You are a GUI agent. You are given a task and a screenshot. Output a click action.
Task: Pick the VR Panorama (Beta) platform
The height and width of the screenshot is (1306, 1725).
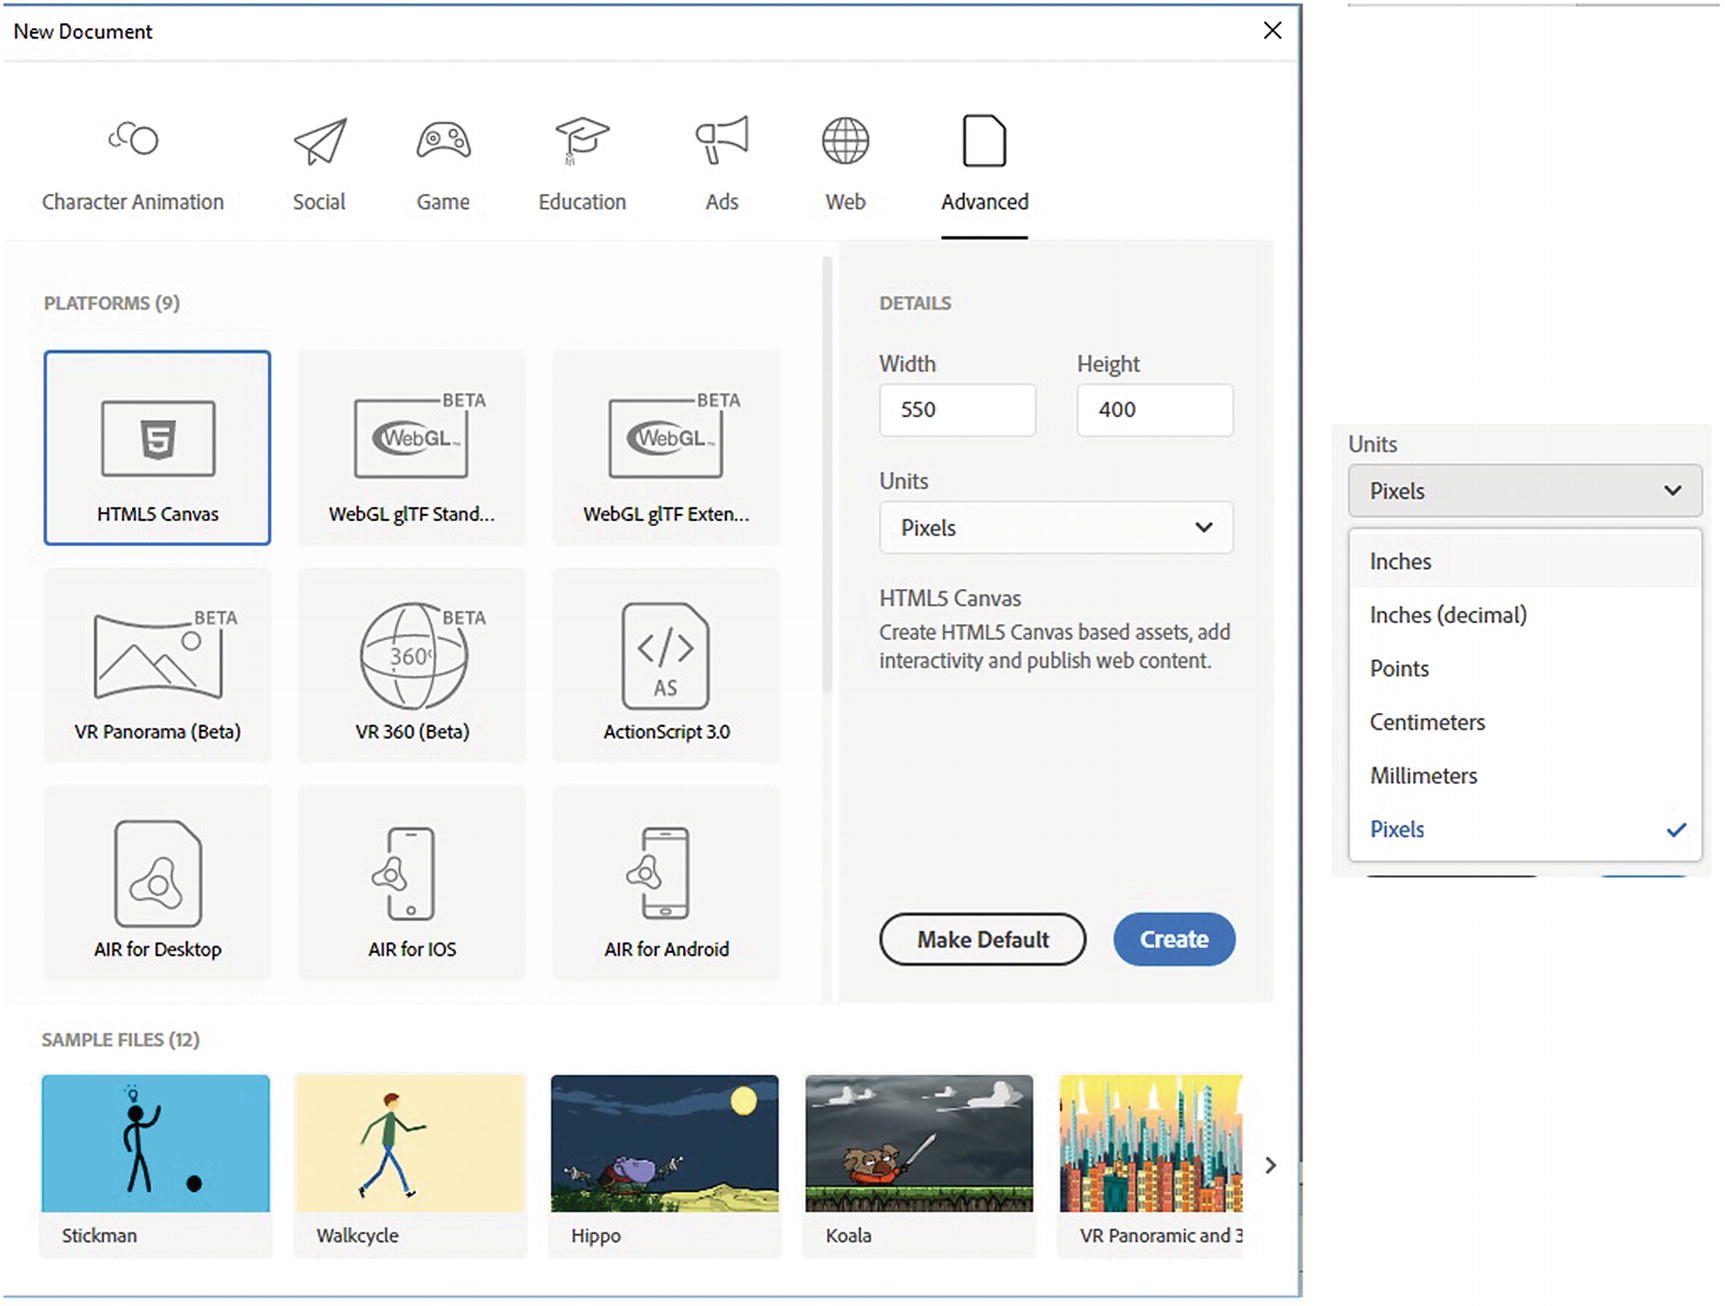(x=157, y=664)
